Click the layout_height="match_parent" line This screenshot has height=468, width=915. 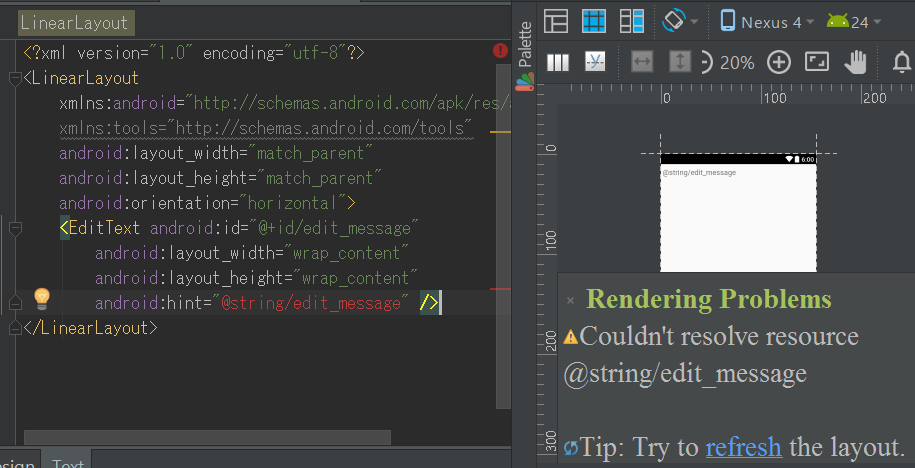coord(221,179)
